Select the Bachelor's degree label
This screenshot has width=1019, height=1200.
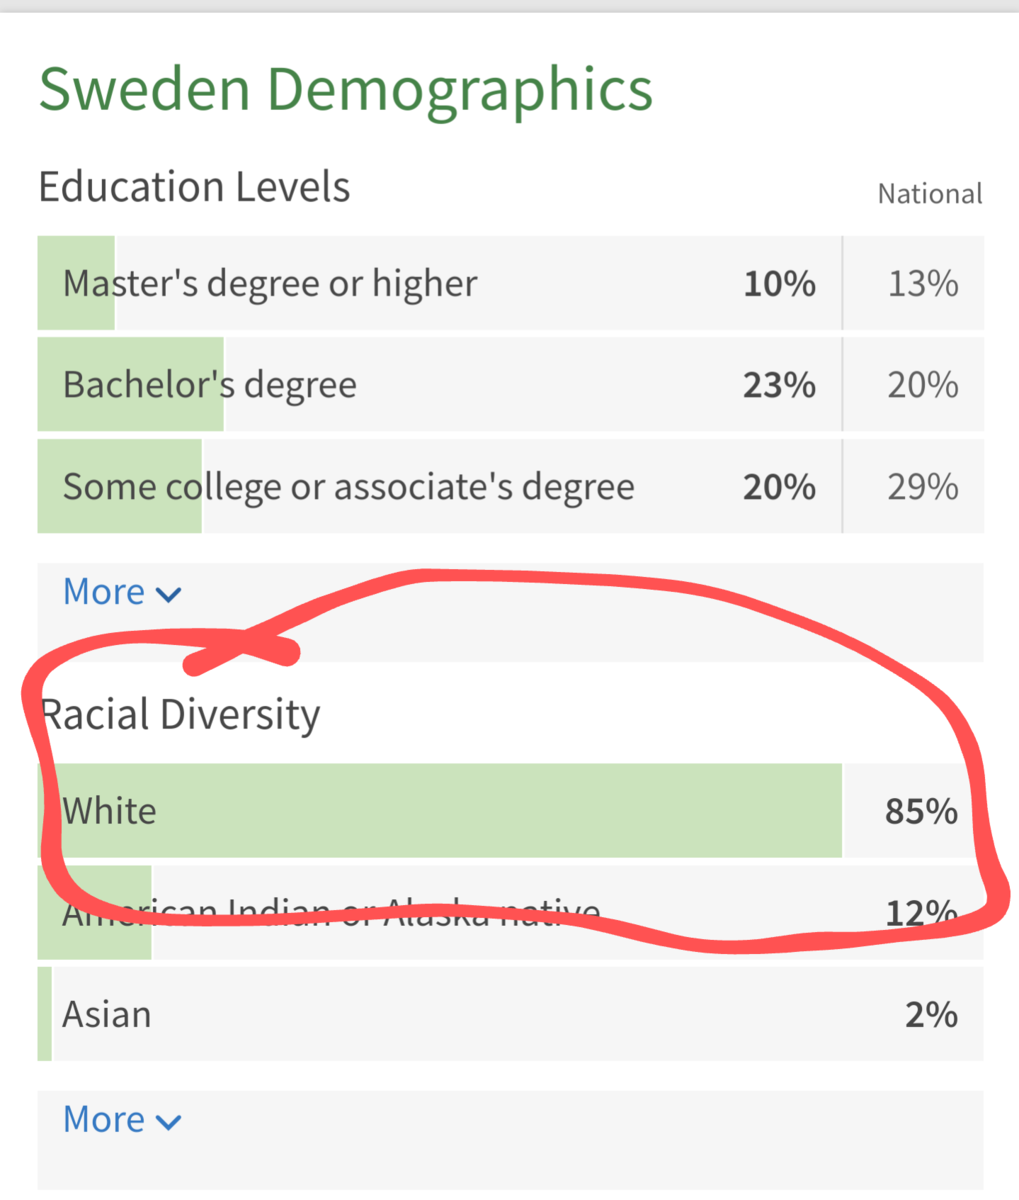point(209,385)
